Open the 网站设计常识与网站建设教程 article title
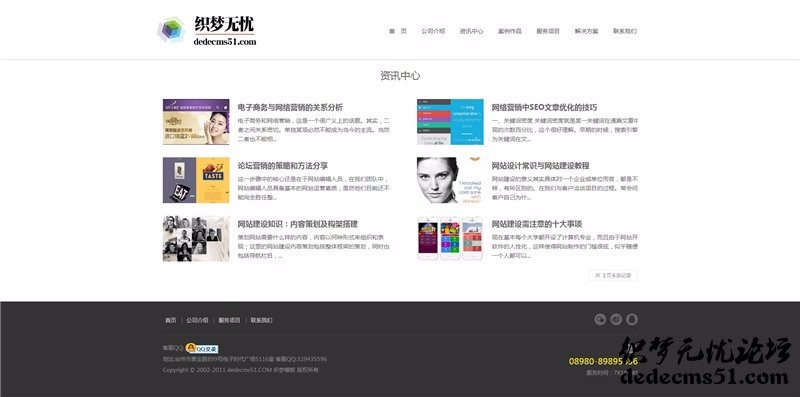Viewport: 800px width, 397px height. point(540,165)
